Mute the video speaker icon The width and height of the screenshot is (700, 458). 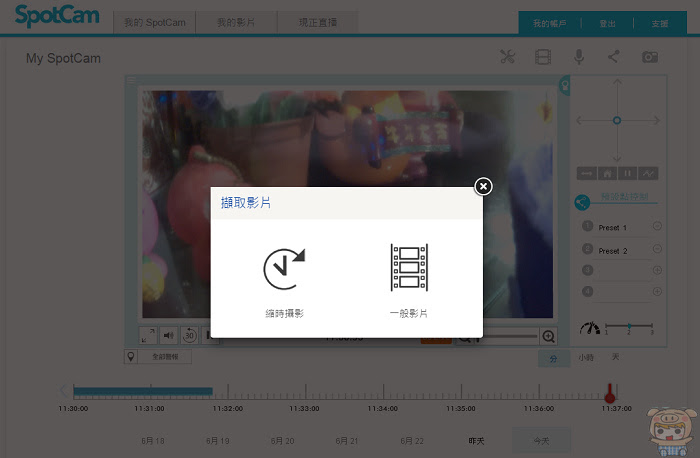point(169,335)
